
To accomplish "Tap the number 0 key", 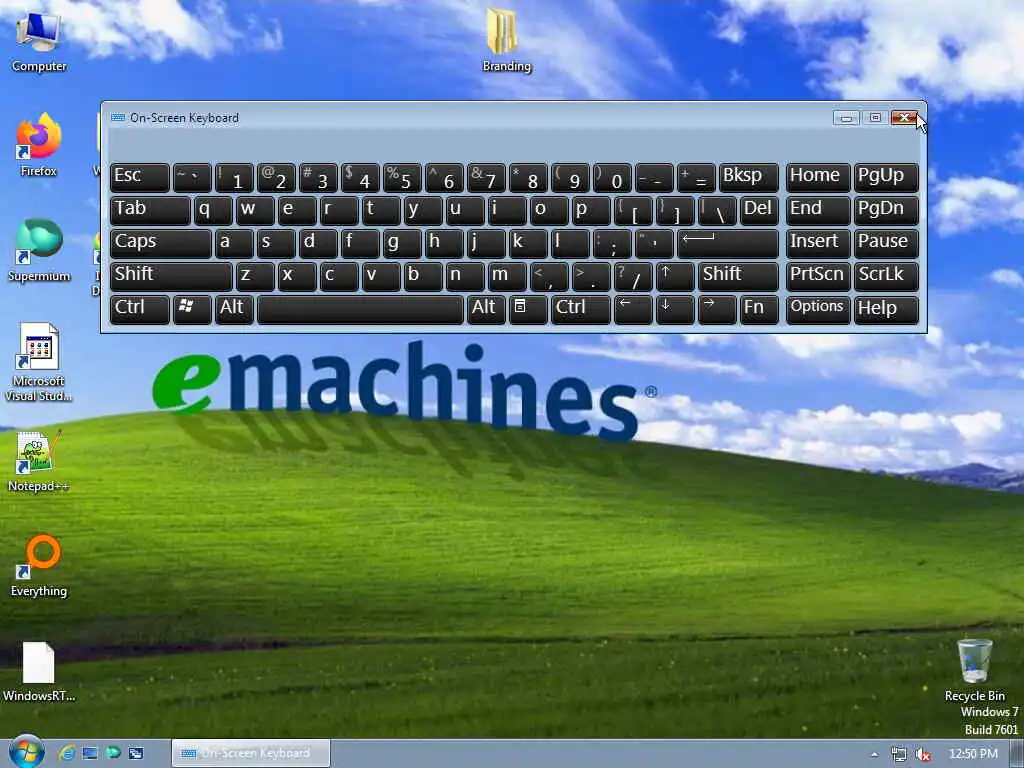I will tap(612, 178).
